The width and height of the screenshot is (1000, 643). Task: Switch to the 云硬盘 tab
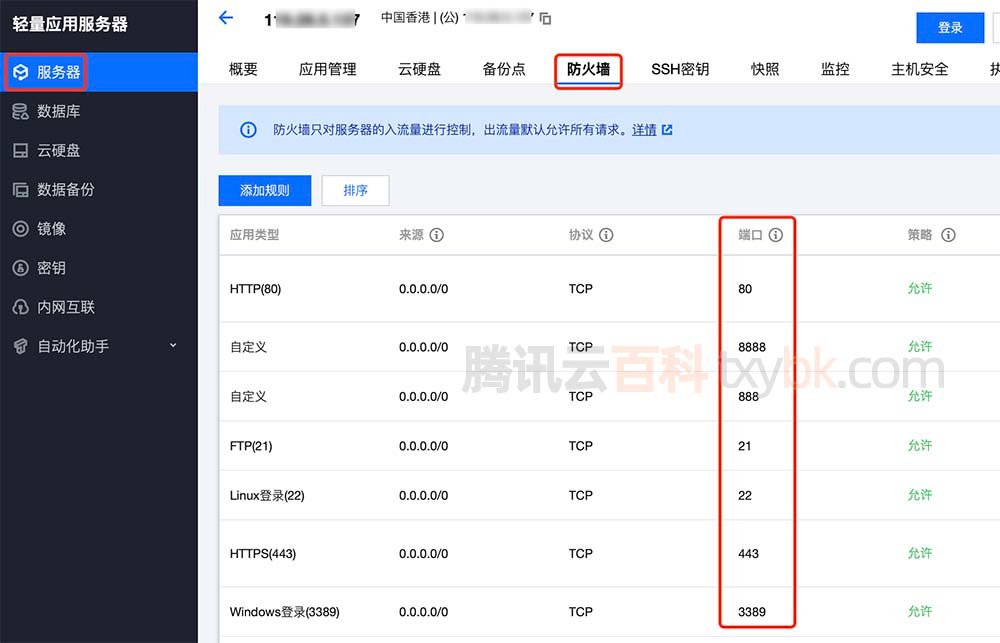420,69
